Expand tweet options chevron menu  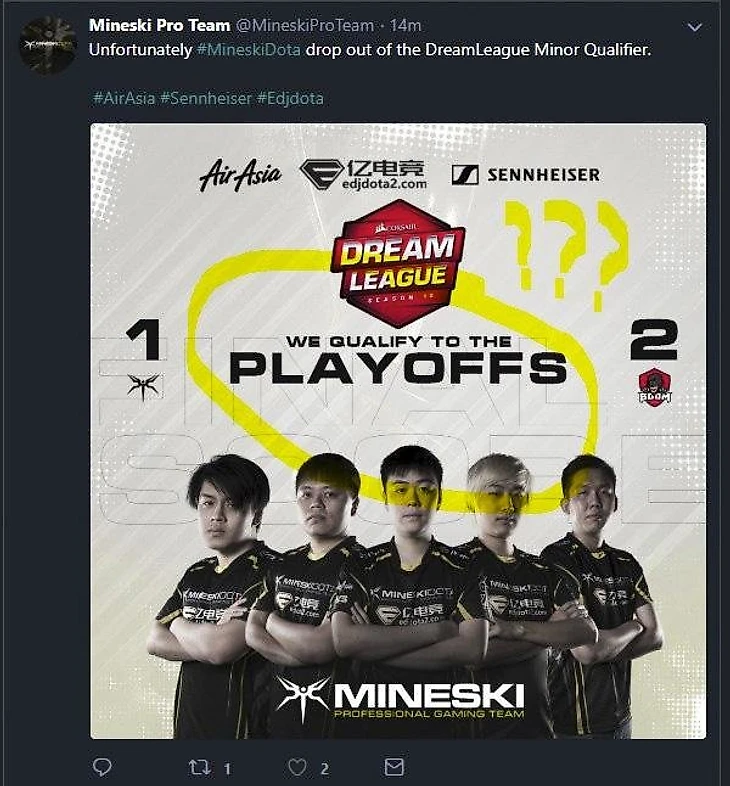pos(694,27)
